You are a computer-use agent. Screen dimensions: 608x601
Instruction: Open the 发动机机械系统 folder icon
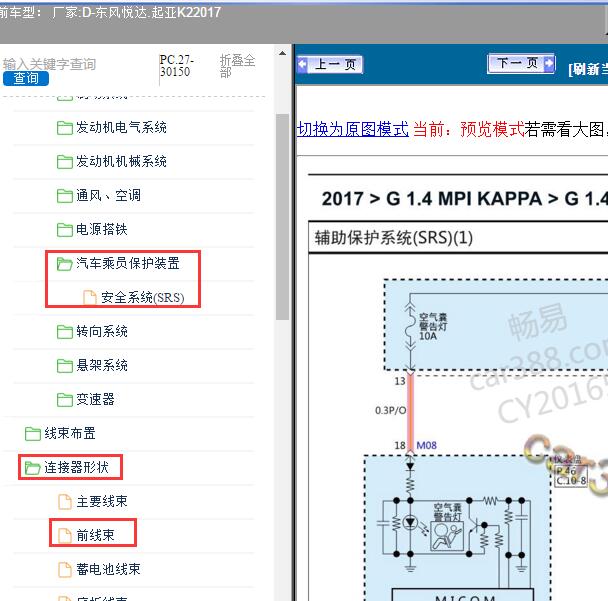click(64, 162)
